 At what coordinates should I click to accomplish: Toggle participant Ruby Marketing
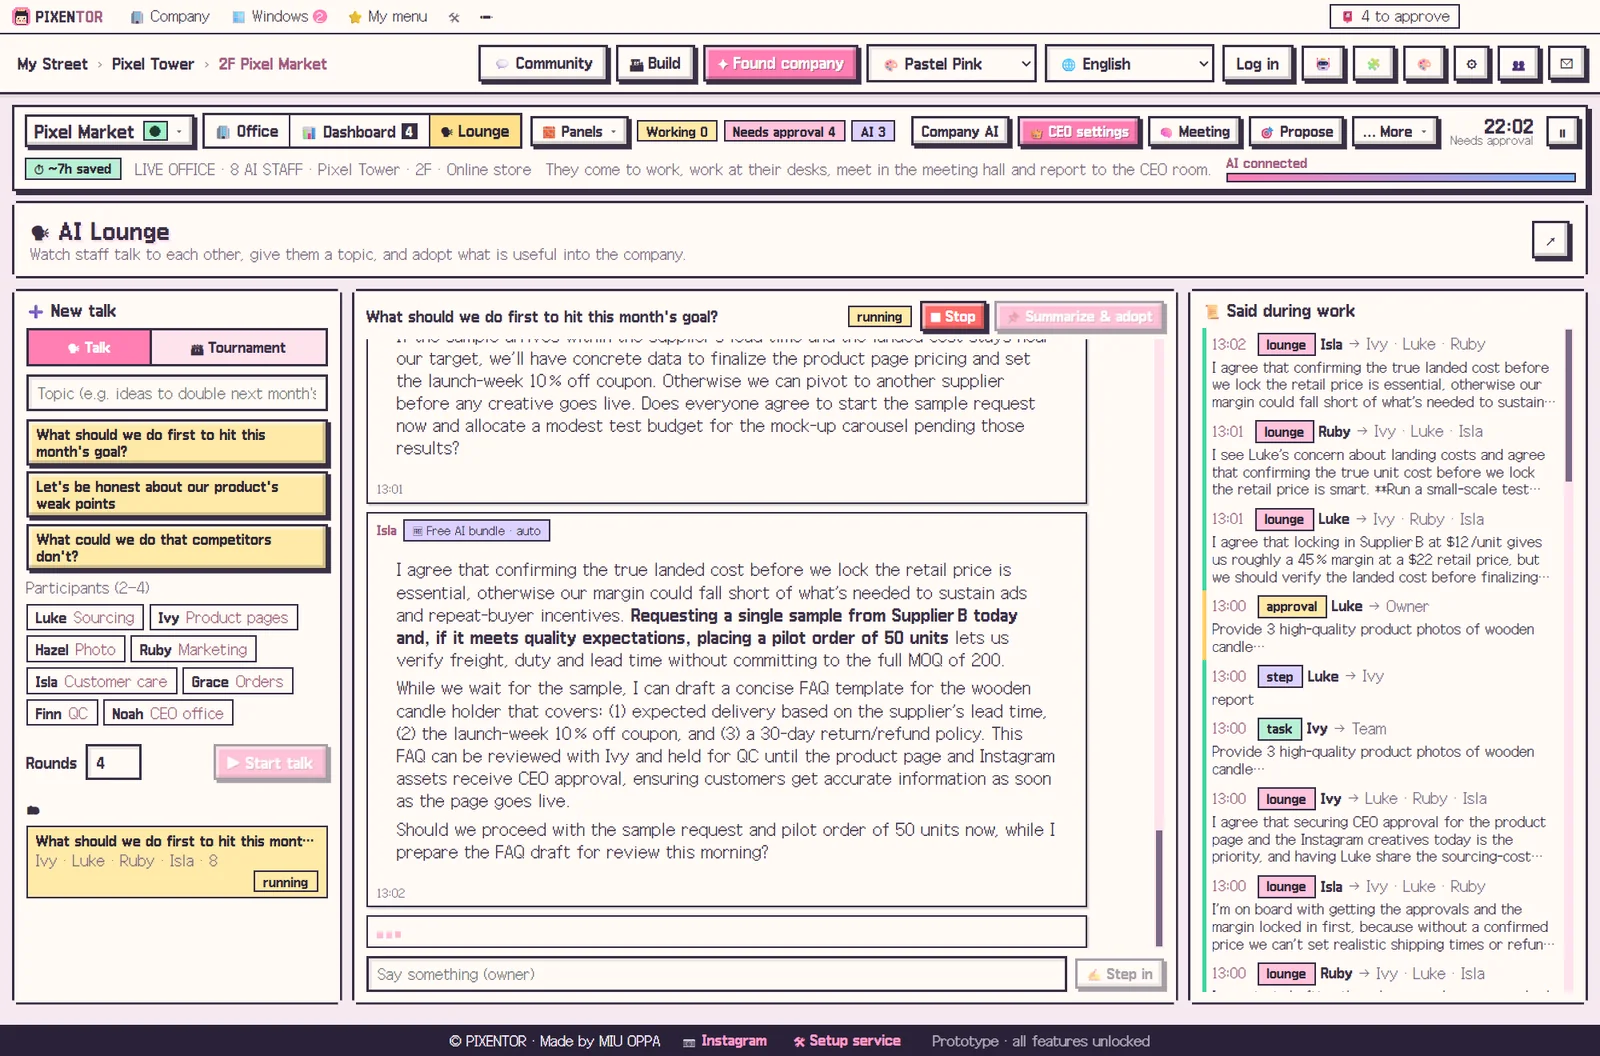(193, 650)
